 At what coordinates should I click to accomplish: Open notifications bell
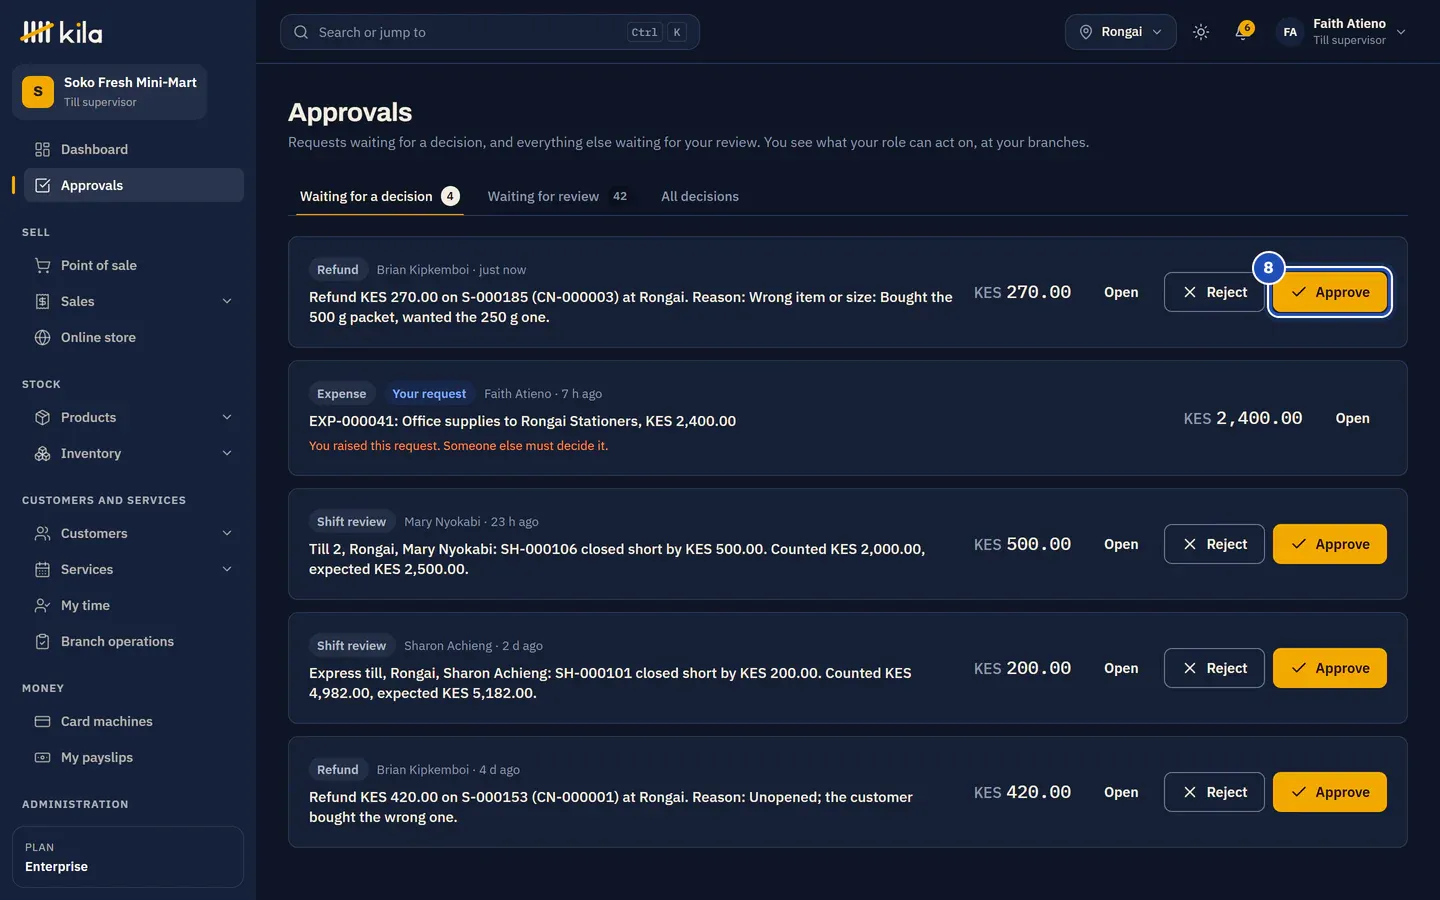1243,32
